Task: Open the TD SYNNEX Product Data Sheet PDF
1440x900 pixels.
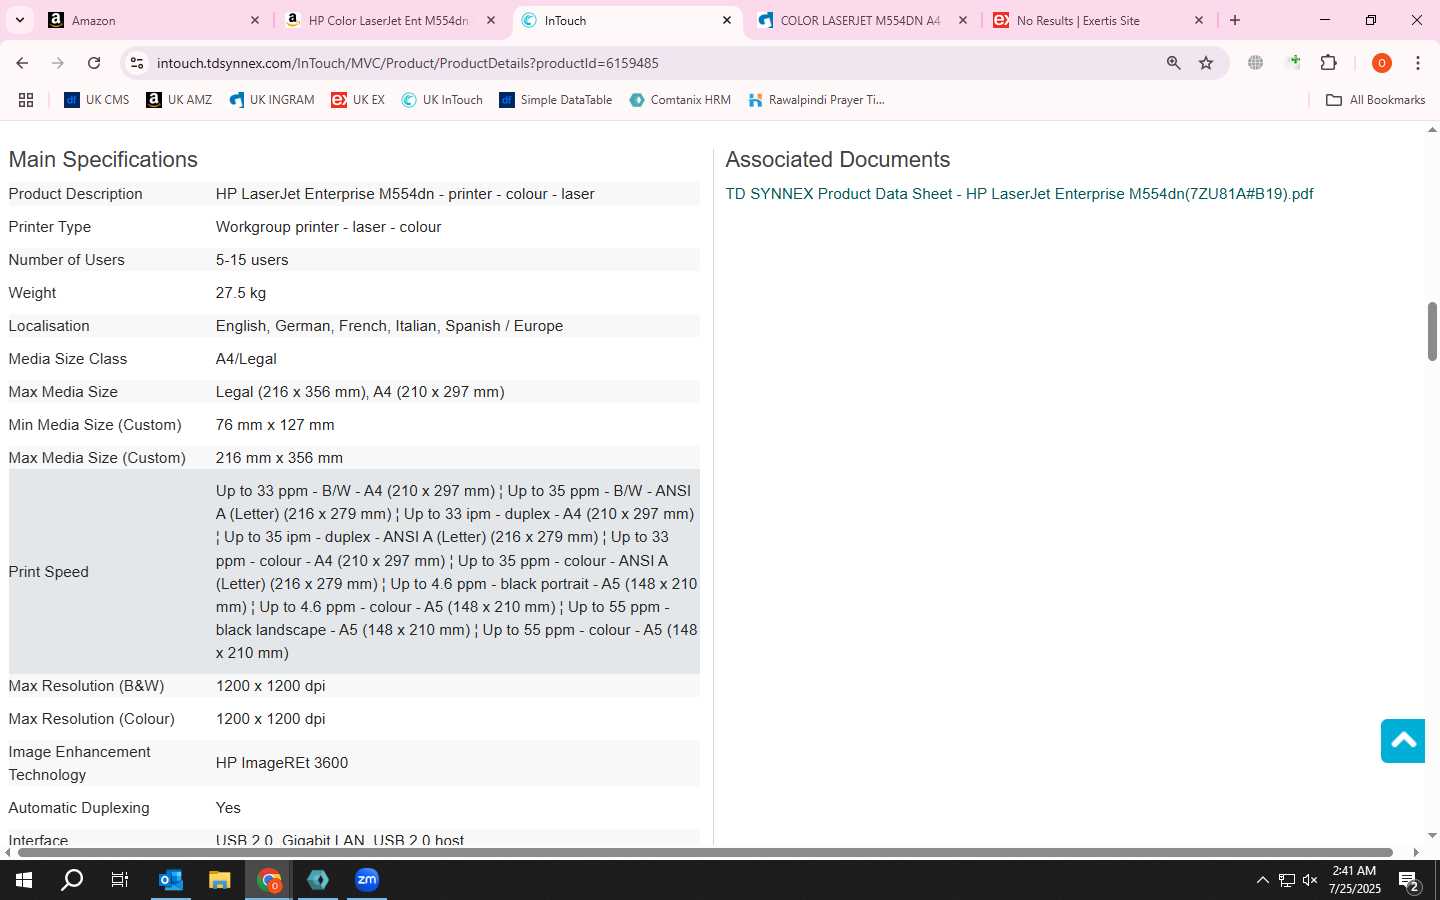Action: [x=1019, y=194]
